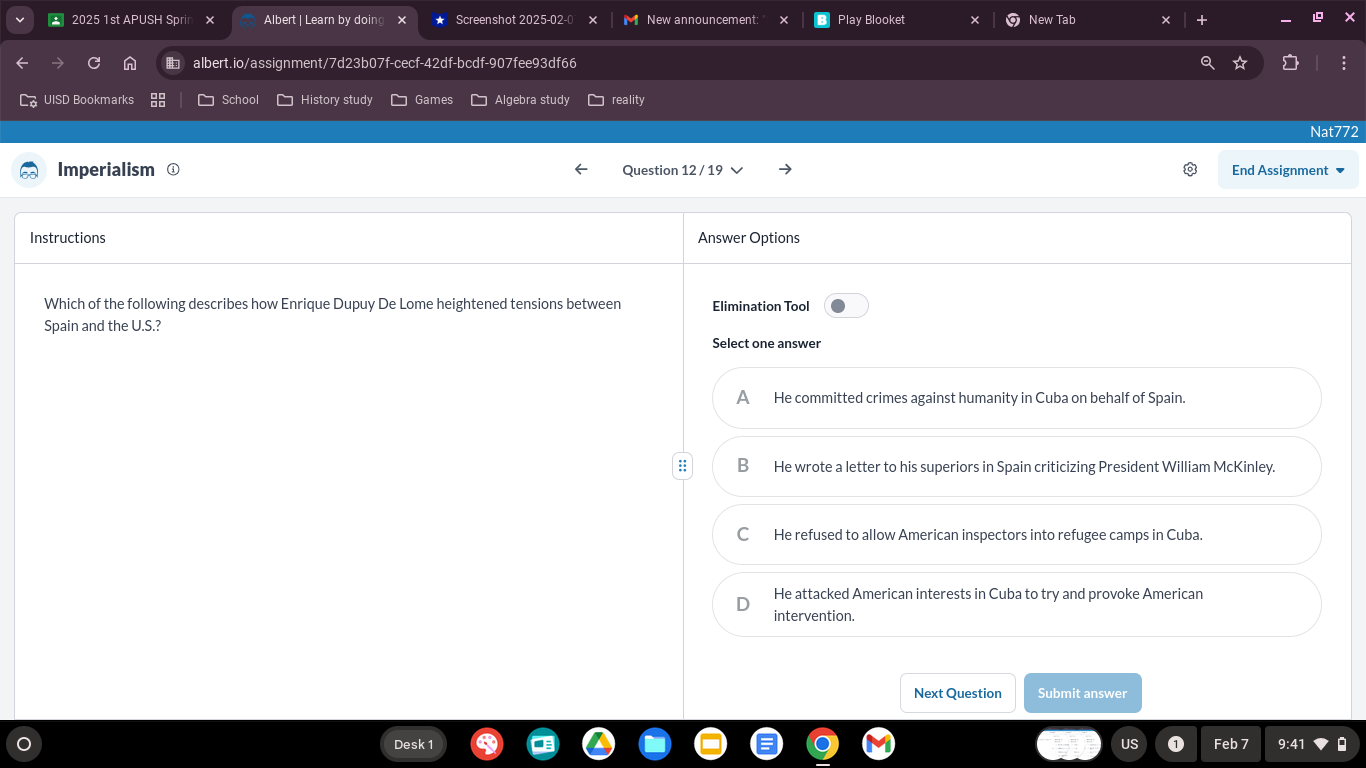Select answer C about refusing American inspectors

(x=1016, y=535)
